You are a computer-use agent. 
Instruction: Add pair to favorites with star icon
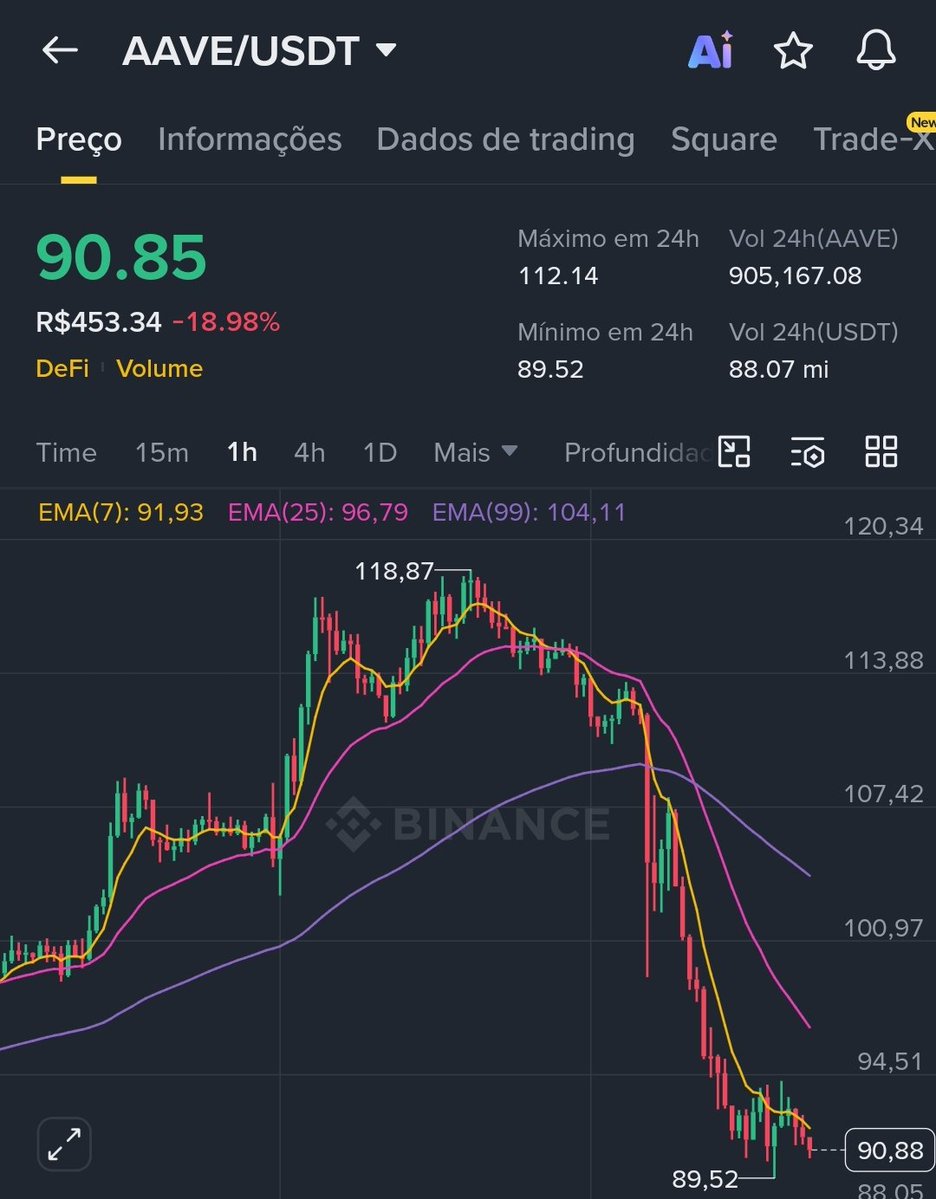click(x=793, y=51)
